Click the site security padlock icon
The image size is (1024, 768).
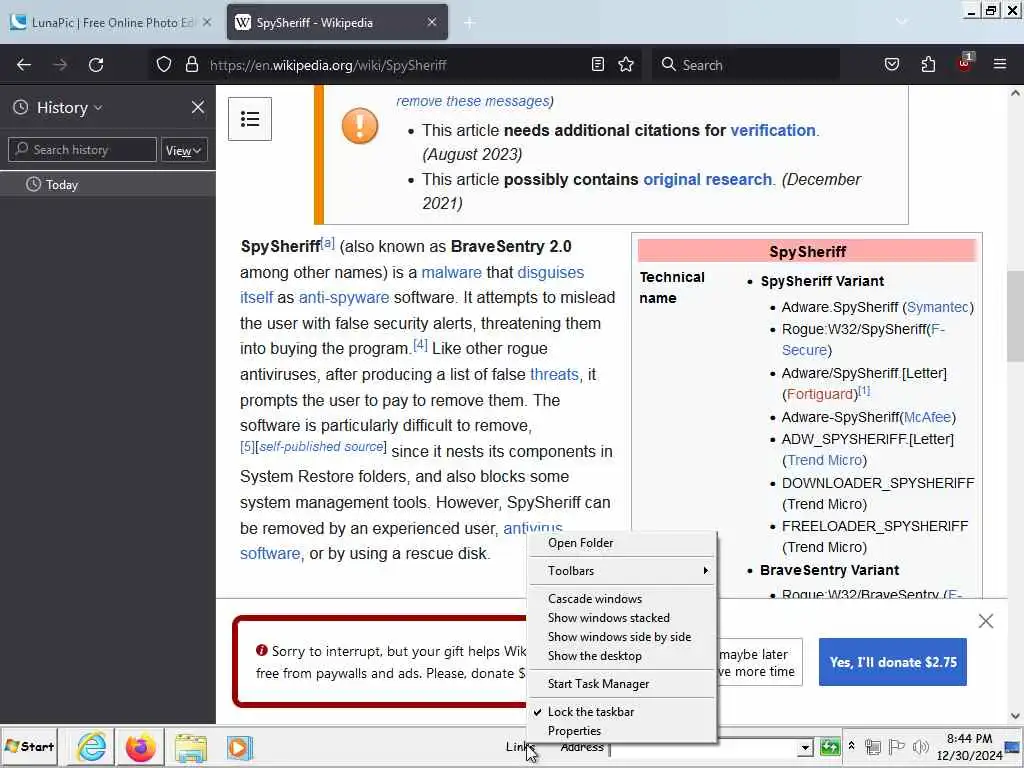coord(191,65)
